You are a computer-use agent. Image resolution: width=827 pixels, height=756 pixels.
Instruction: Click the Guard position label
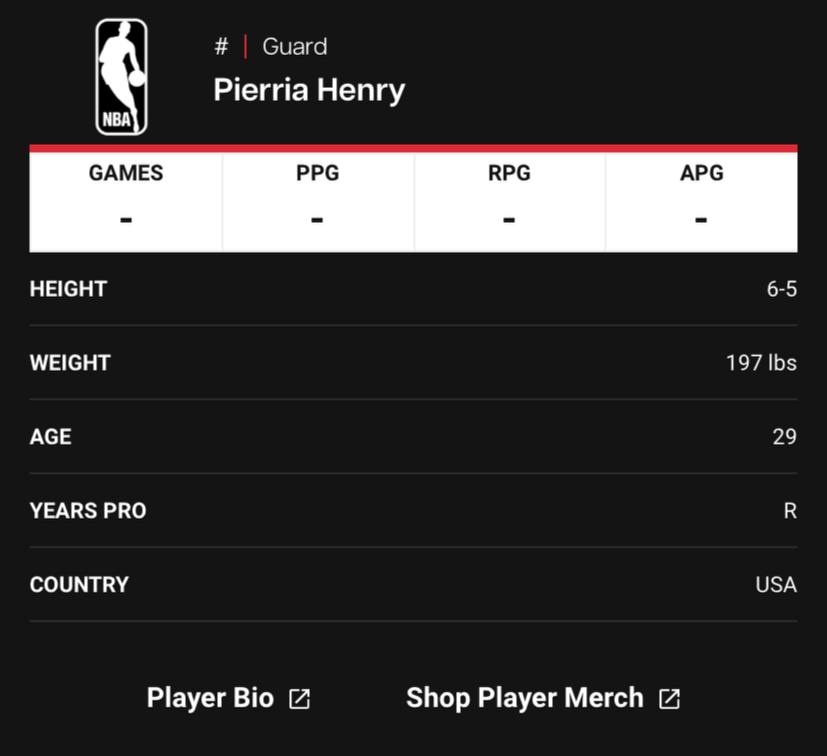point(295,46)
